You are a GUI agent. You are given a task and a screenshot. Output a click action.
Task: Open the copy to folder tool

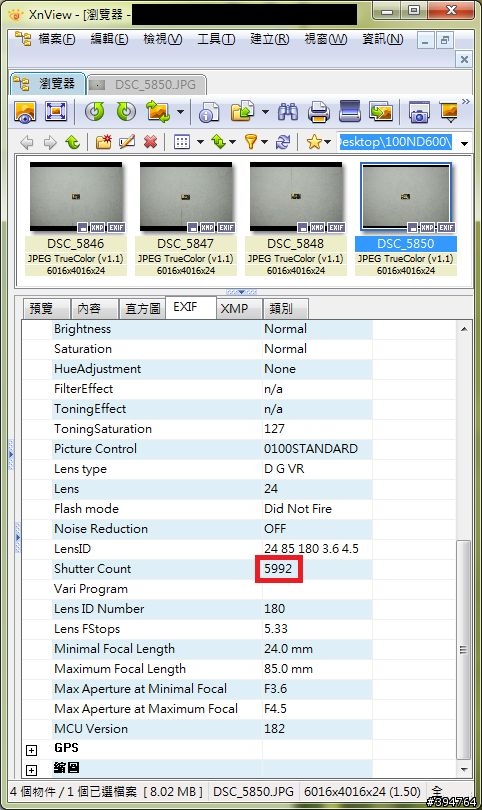tap(243, 111)
